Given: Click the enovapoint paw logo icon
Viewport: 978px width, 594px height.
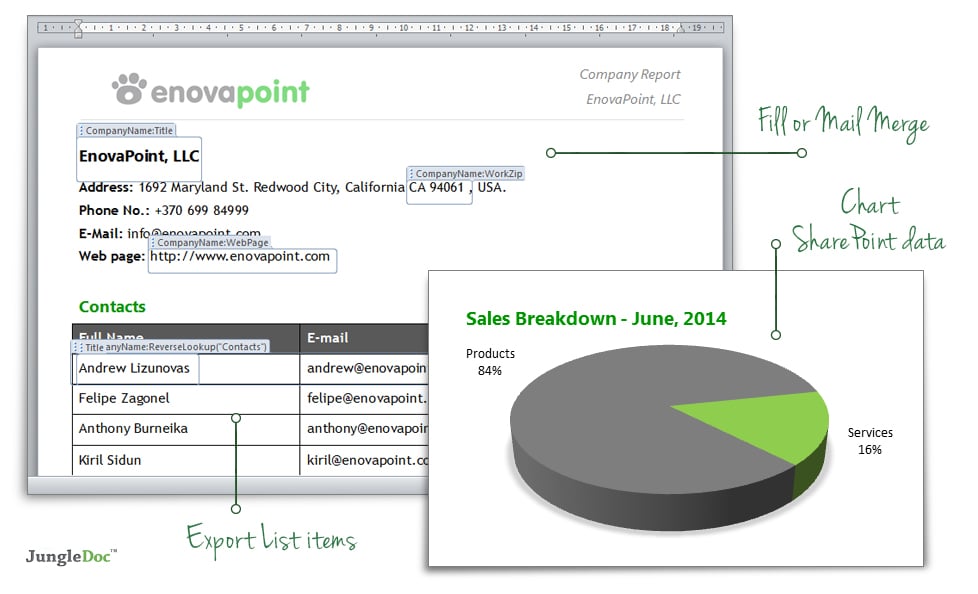Looking at the screenshot, I should pos(129,89).
